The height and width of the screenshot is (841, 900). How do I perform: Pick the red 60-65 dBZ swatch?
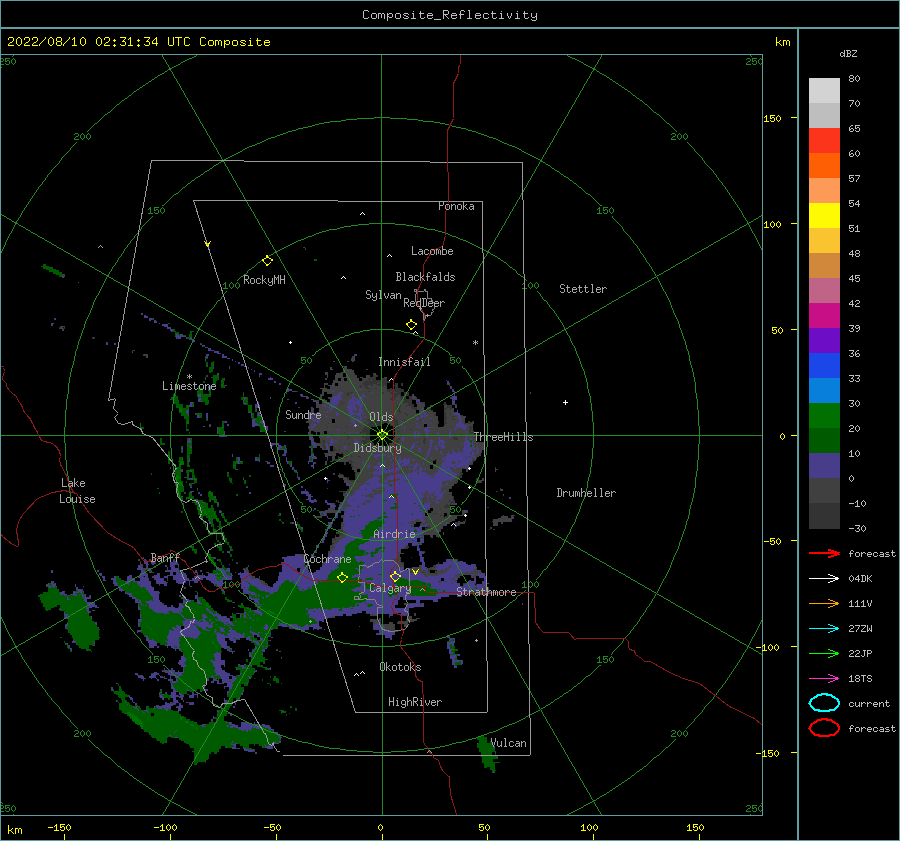(x=824, y=141)
